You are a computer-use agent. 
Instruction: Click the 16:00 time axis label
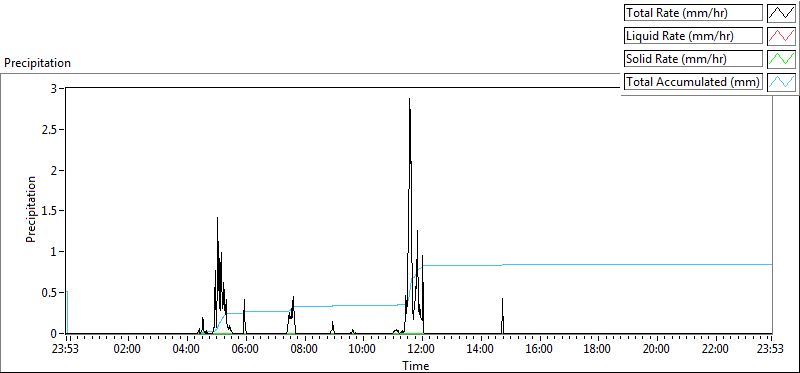(x=539, y=350)
